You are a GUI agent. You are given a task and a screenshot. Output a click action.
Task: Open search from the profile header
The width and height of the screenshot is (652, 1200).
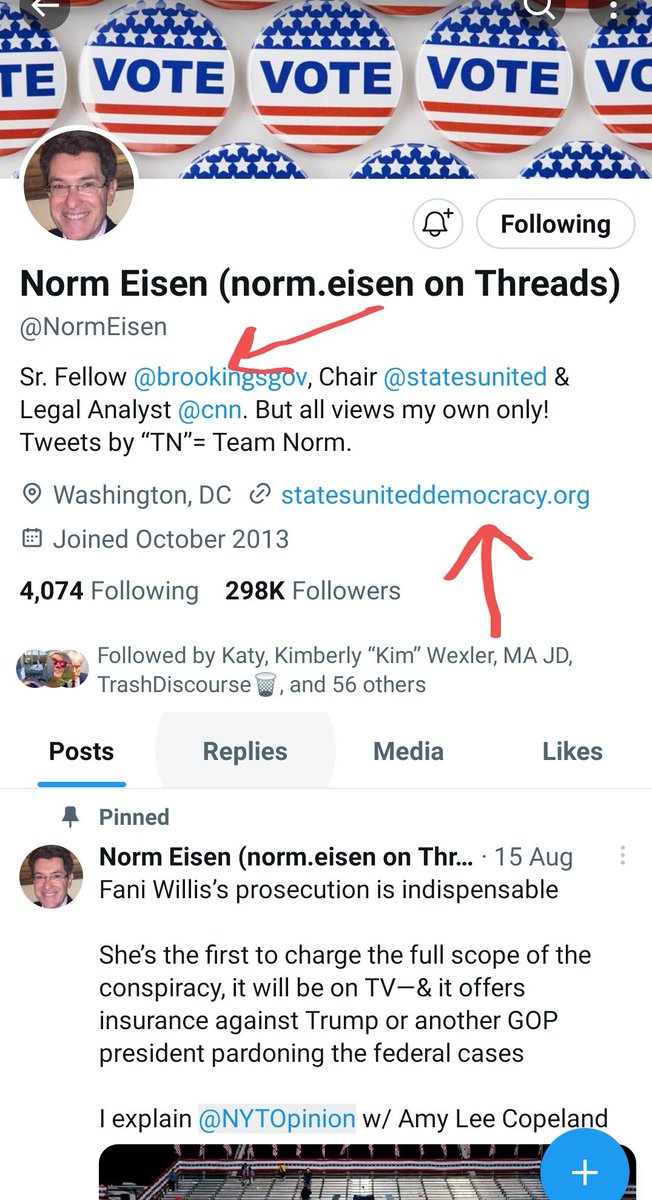pos(539,9)
